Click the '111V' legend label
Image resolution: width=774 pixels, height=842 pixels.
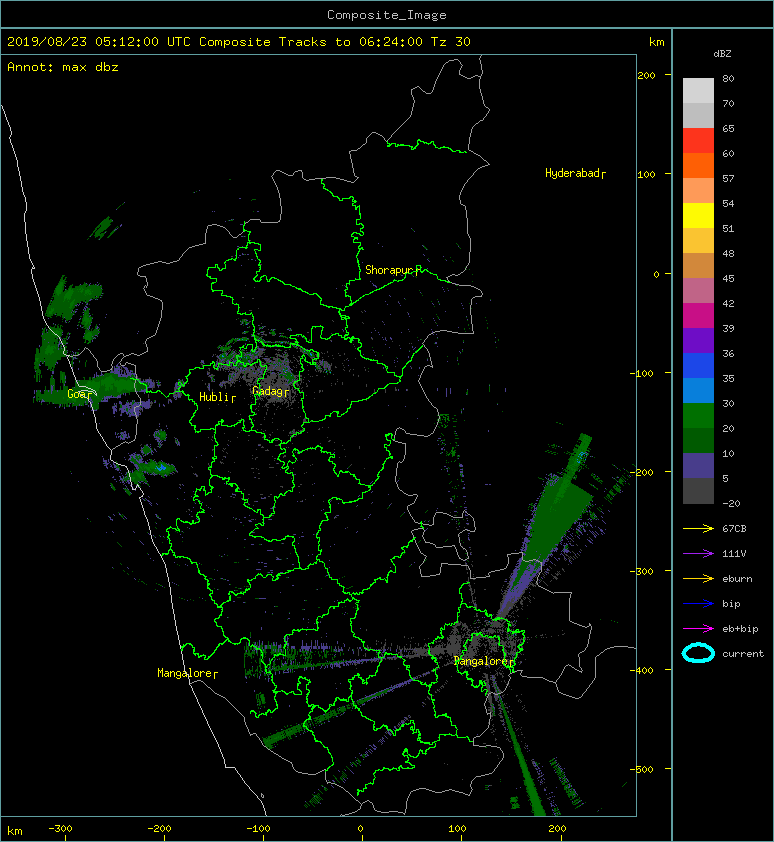pos(734,554)
